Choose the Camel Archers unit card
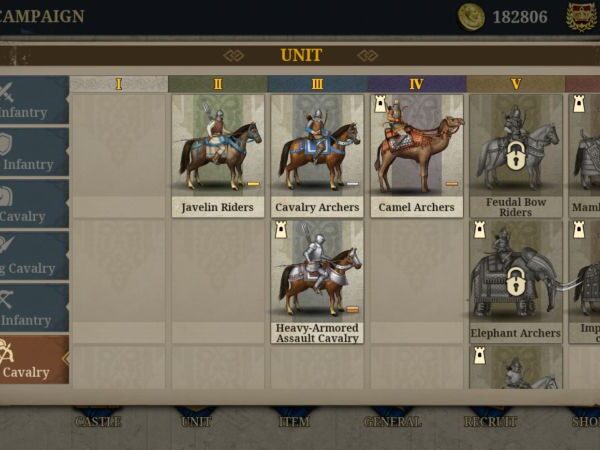 [x=416, y=156]
